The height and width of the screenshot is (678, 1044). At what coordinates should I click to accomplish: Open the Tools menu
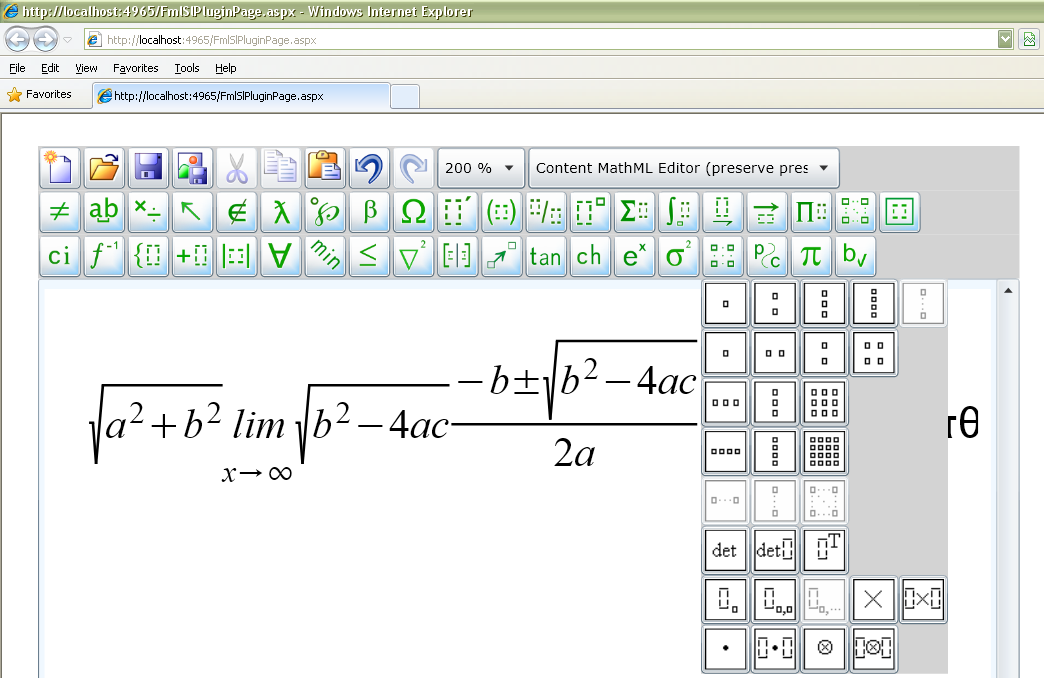pos(186,68)
